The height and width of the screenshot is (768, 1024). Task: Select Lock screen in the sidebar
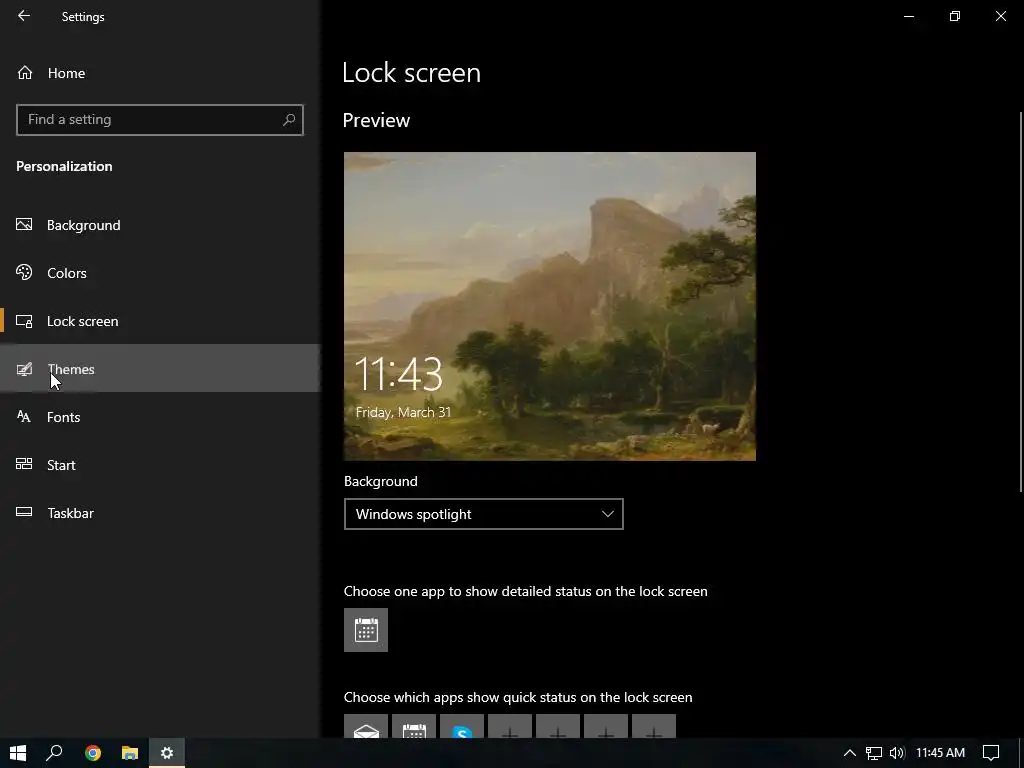tap(160, 321)
